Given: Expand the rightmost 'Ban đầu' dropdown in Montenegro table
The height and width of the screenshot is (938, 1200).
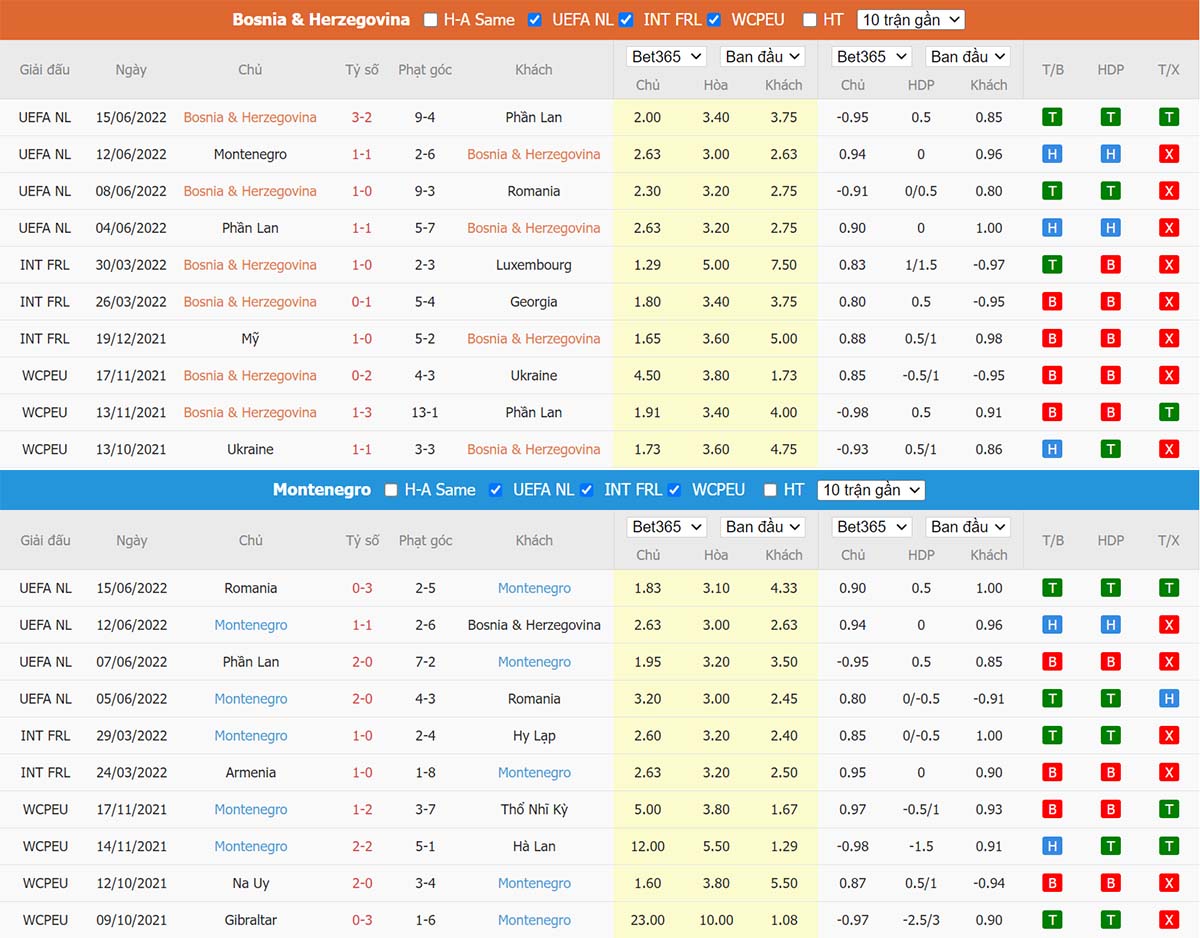Looking at the screenshot, I should tap(967, 527).
